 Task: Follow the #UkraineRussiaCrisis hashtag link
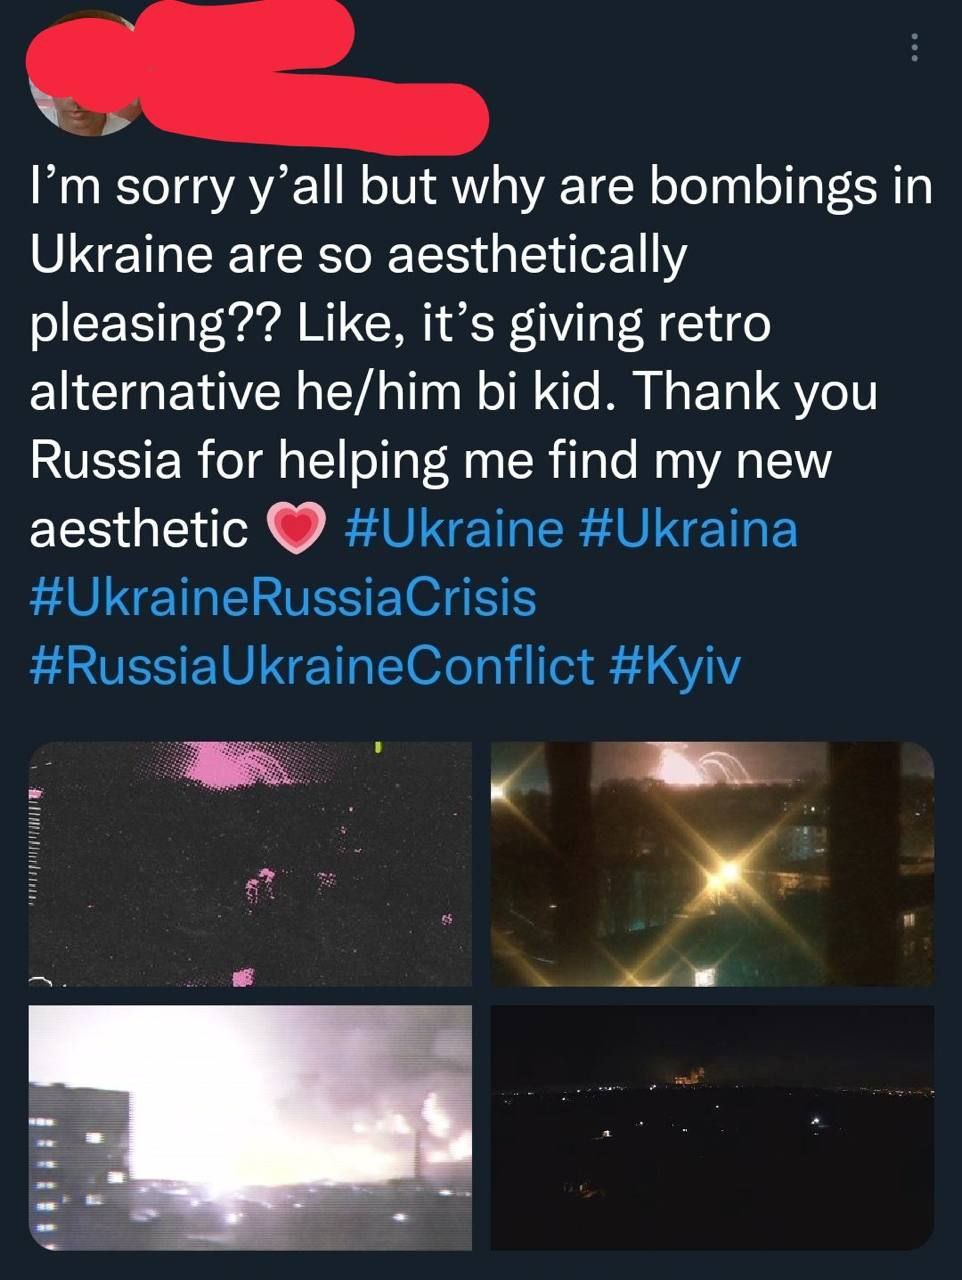[283, 597]
